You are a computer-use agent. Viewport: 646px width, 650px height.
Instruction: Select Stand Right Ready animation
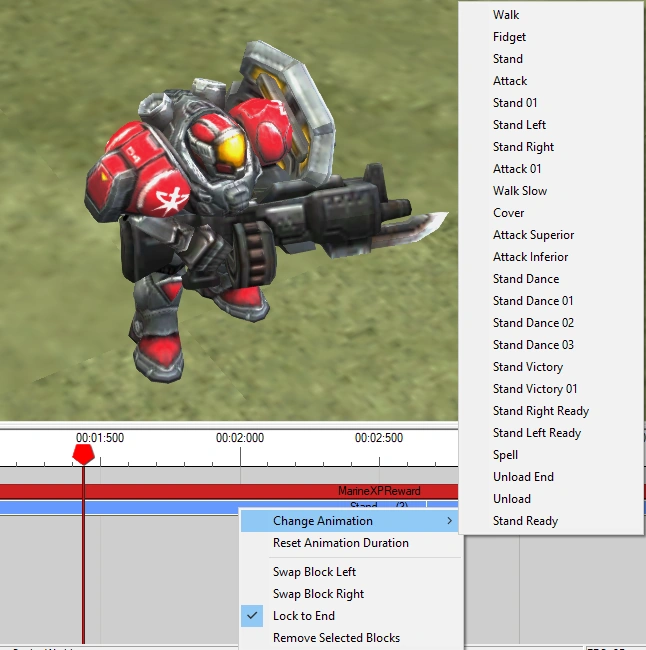point(551,410)
